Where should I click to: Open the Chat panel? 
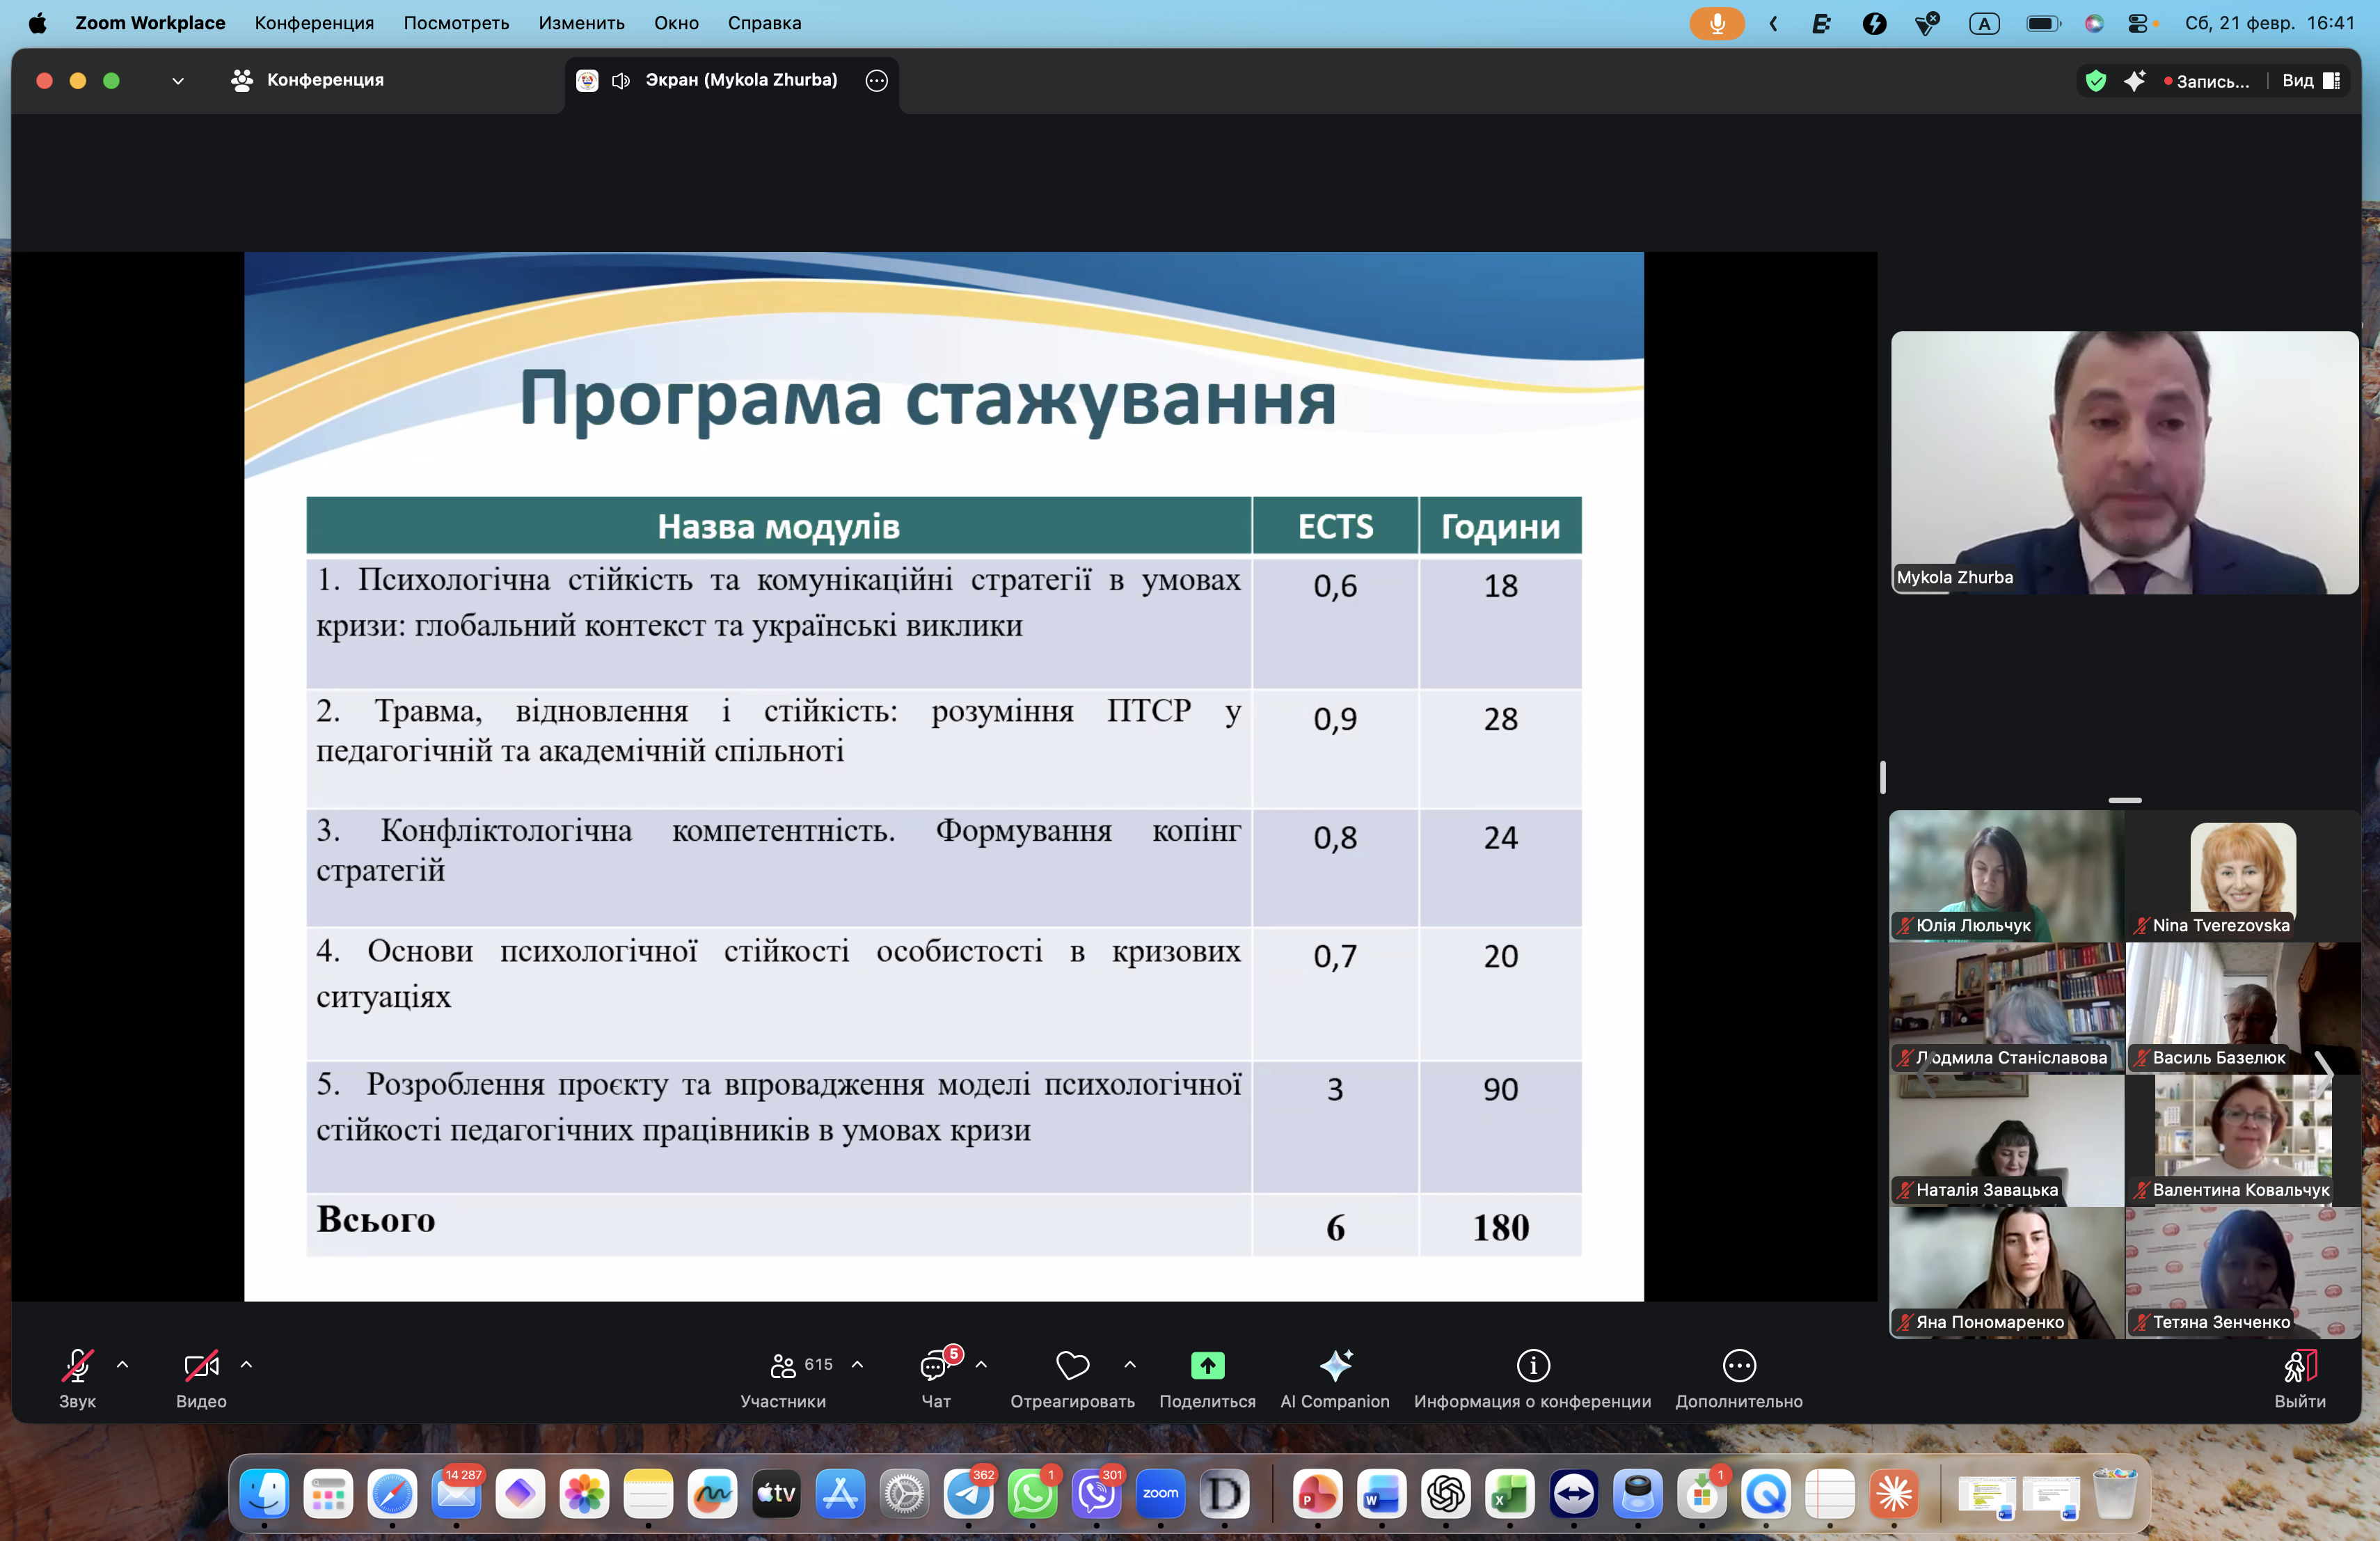(934, 1367)
